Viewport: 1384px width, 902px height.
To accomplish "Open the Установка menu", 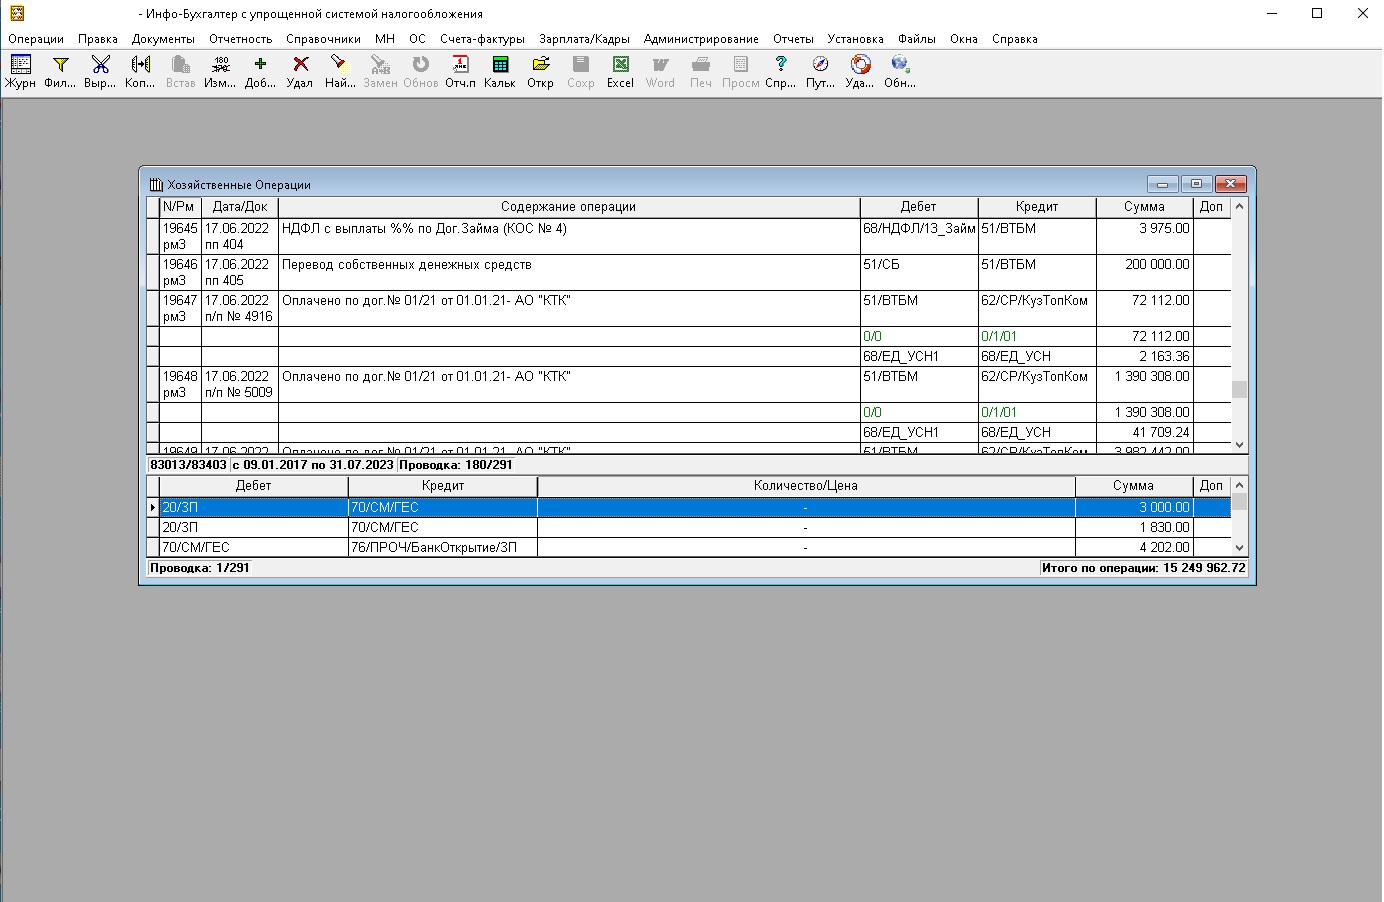I will 855,39.
